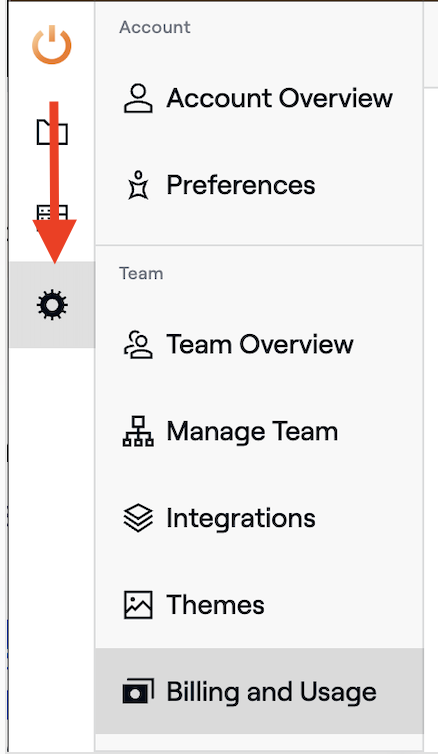The width and height of the screenshot is (438, 754).
Task: Open the folder icon in sidebar
Action: point(52,131)
